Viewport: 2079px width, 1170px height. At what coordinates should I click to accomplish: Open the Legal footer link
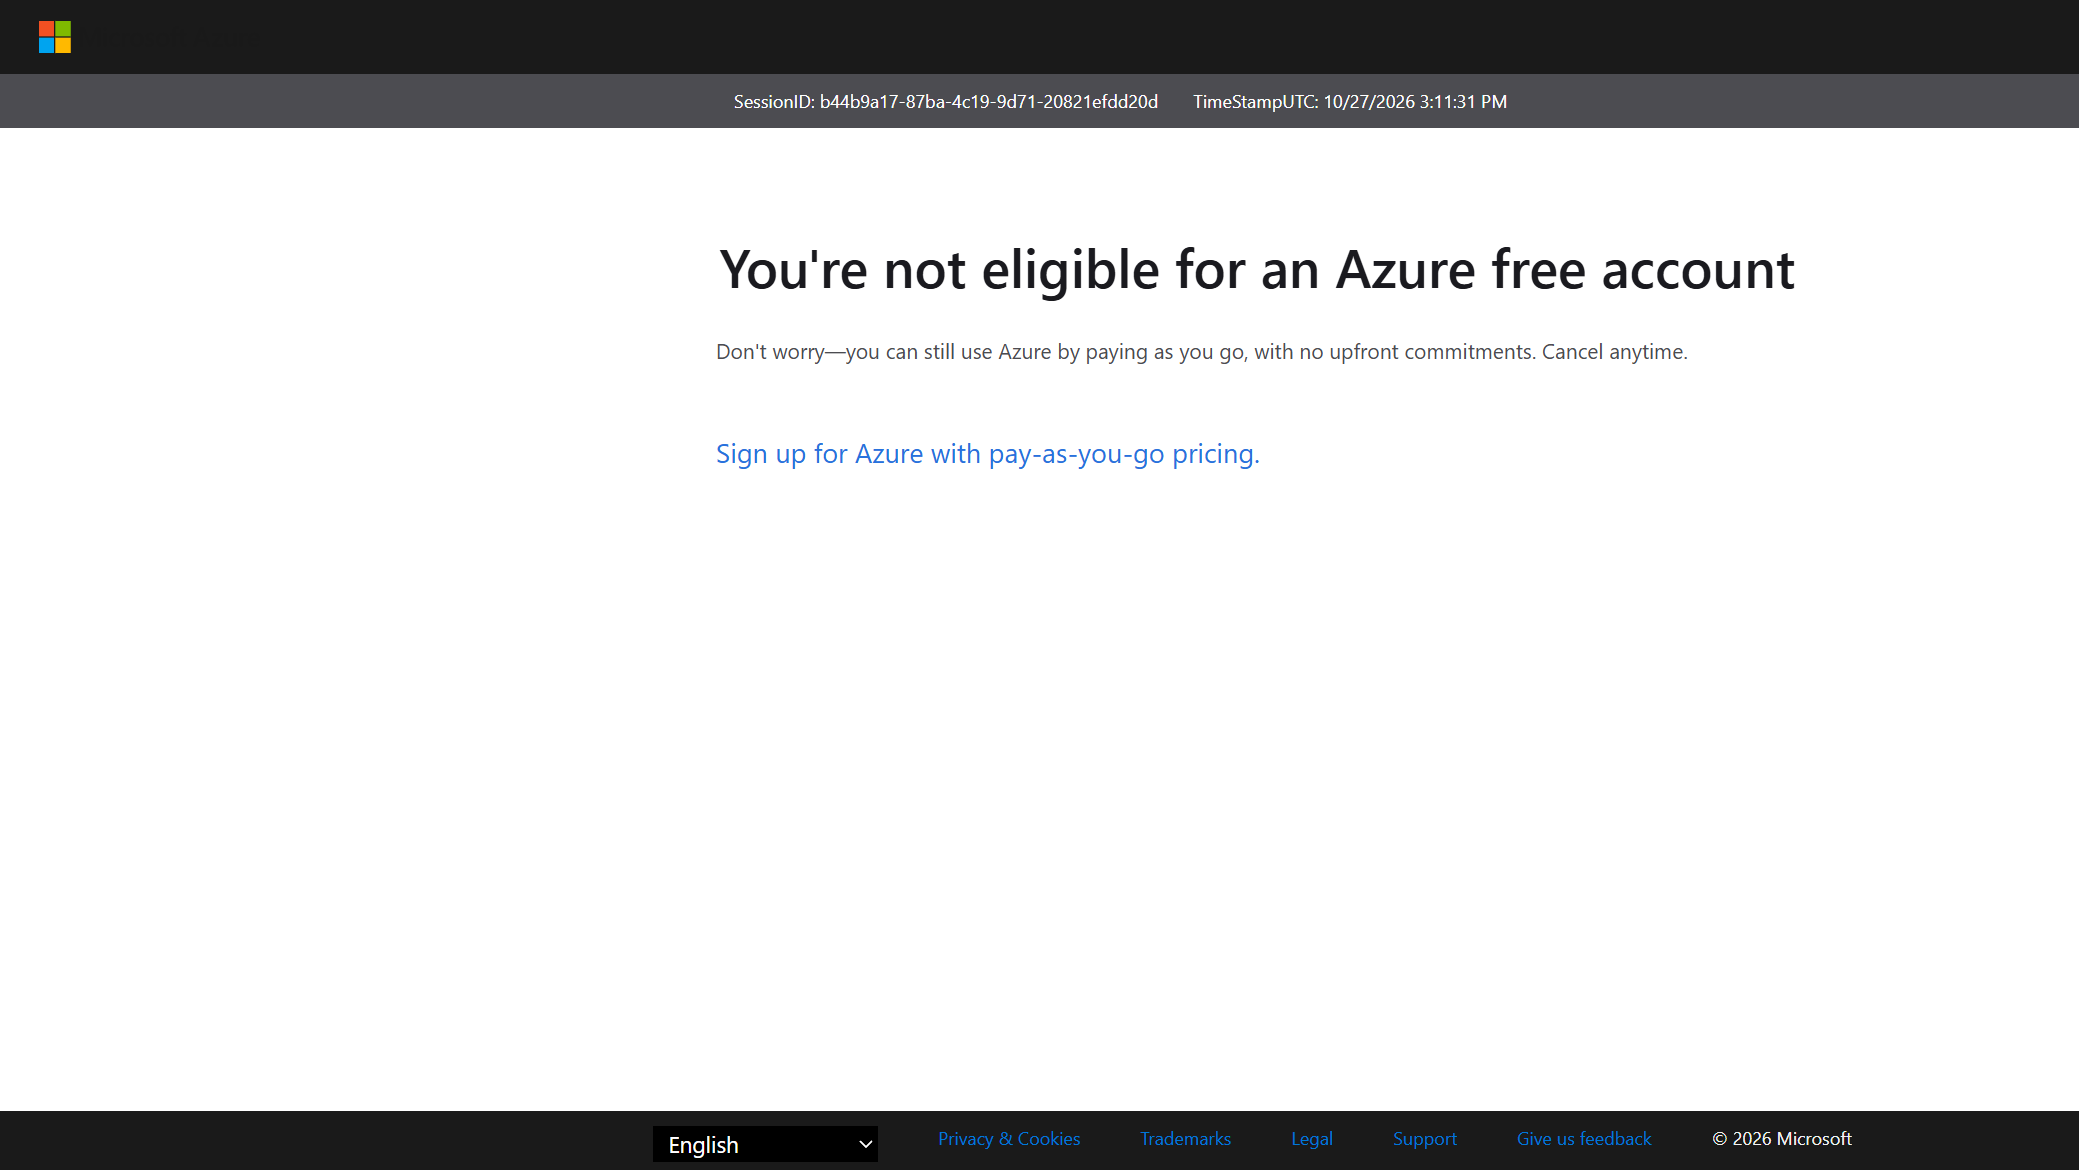click(x=1312, y=1139)
